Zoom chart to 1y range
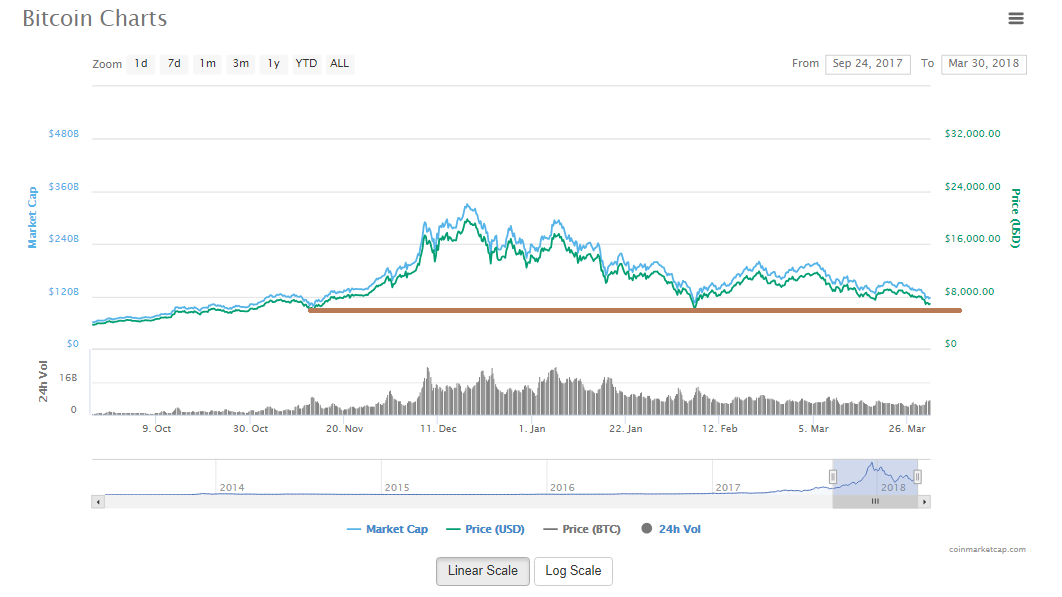This screenshot has width=1062, height=597. [x=273, y=64]
